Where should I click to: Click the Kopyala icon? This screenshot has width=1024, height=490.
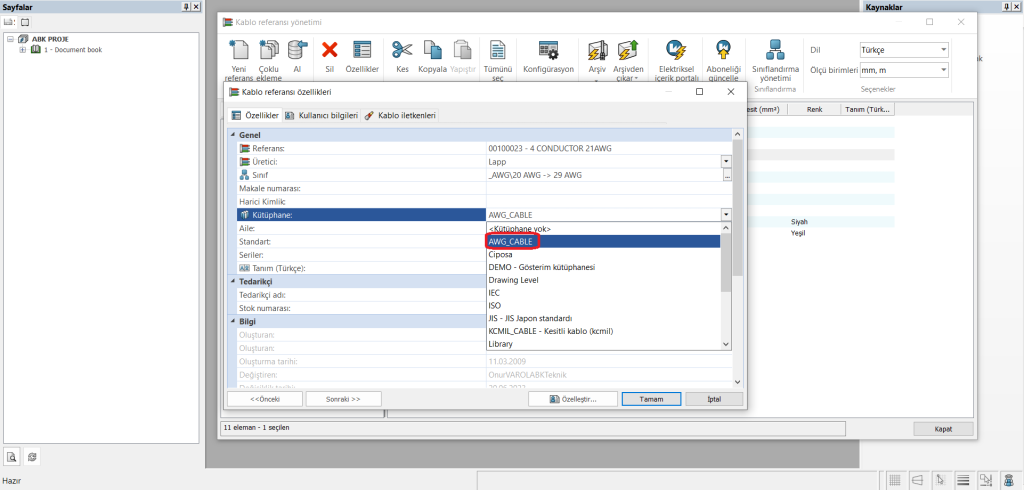[x=432, y=50]
